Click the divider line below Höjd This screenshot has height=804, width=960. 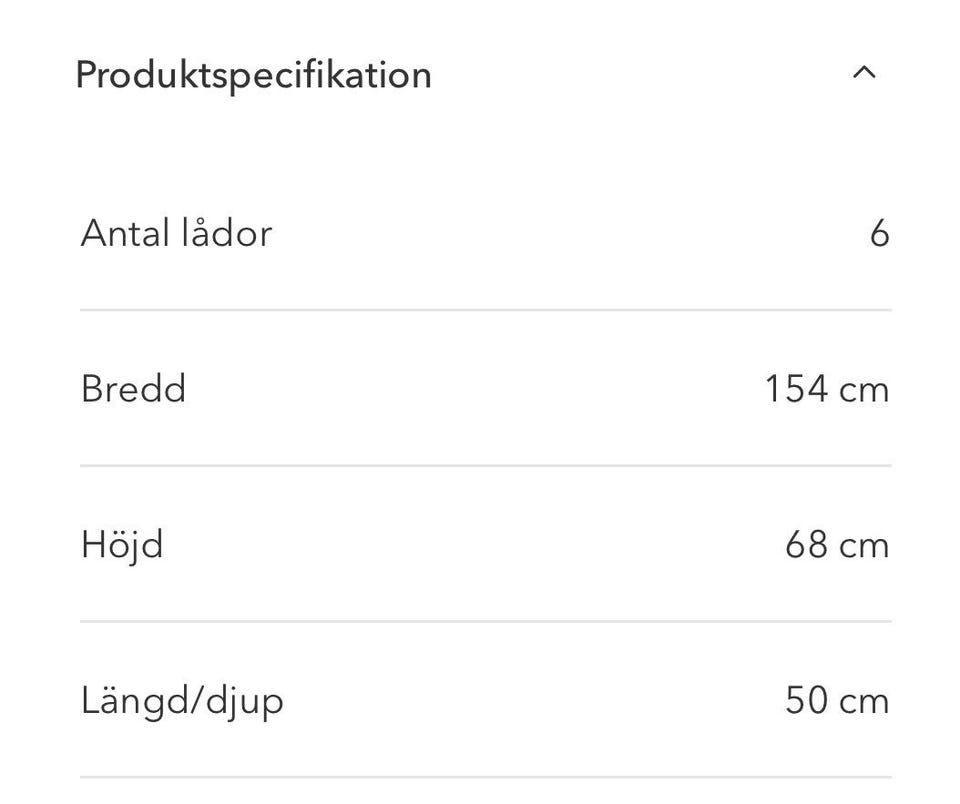485,622
